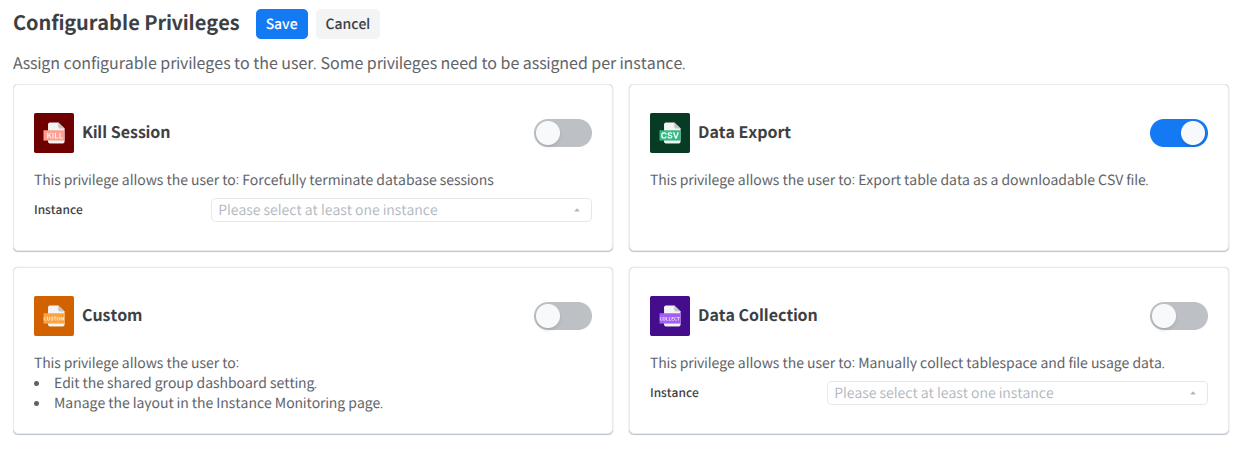Select the Kill Session card title

coord(126,132)
